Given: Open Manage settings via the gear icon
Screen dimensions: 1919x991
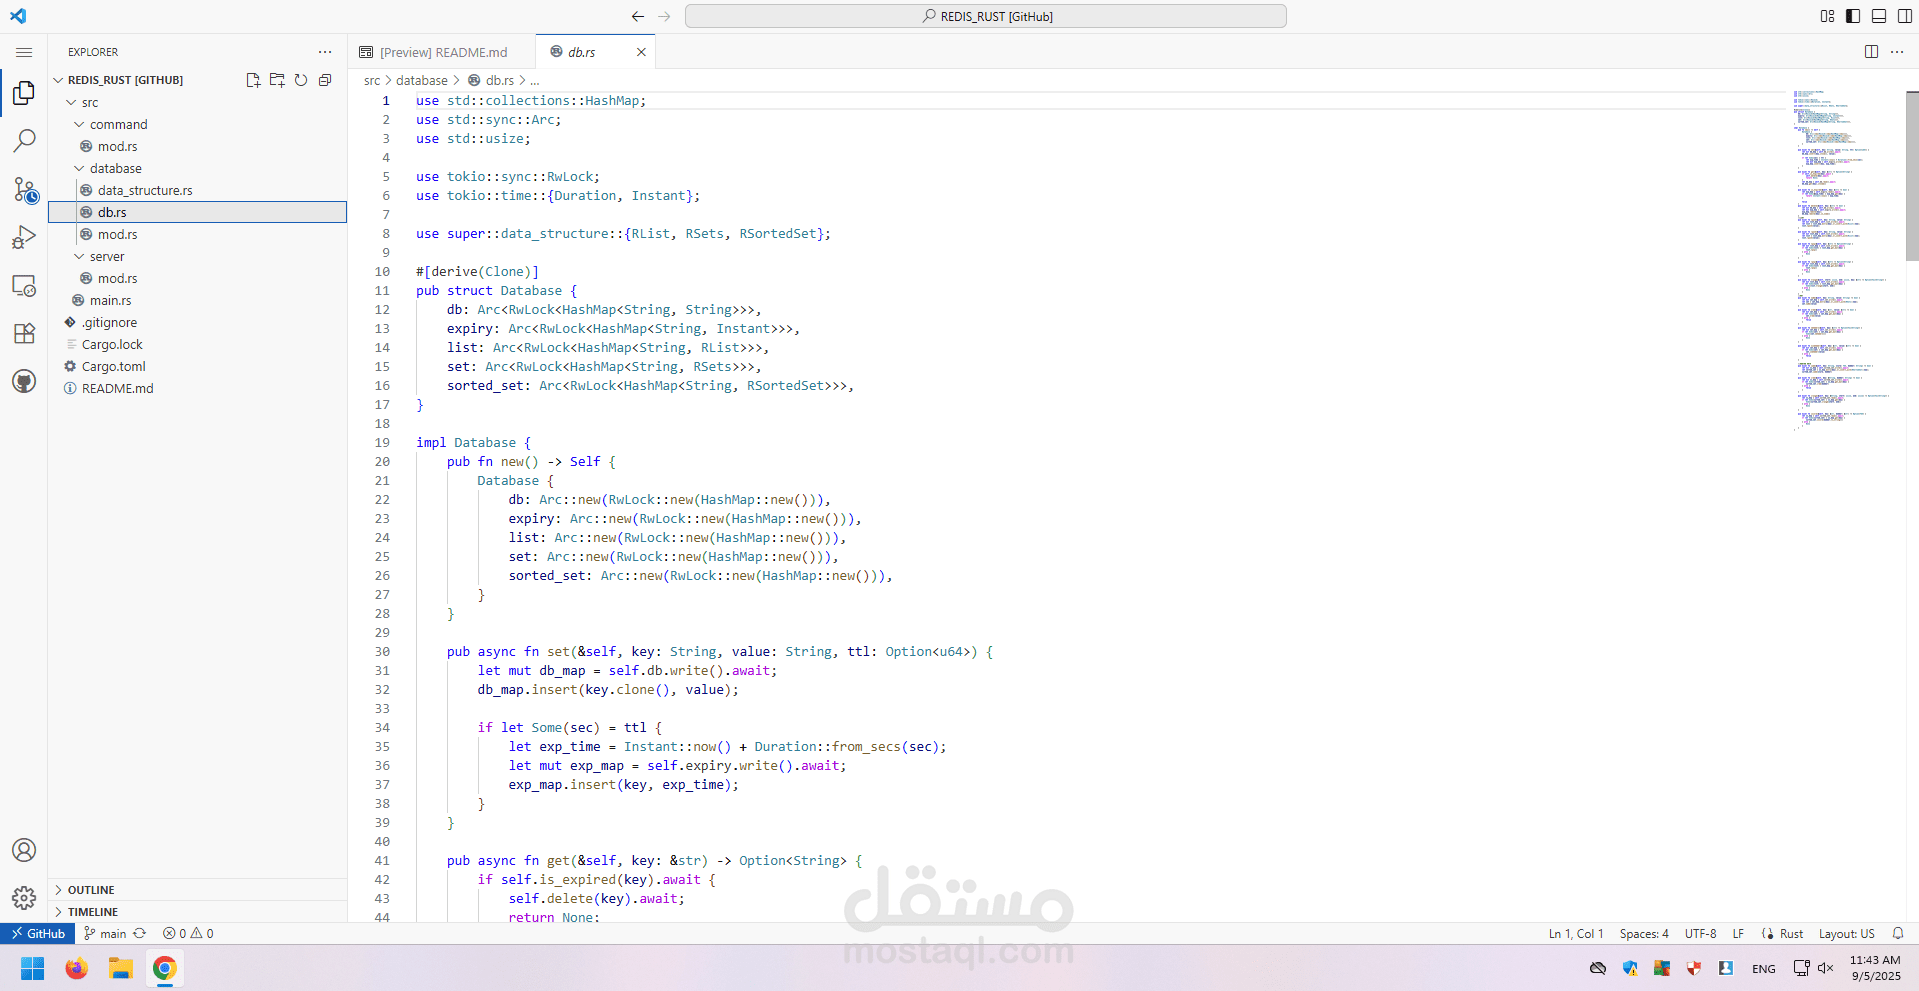Looking at the screenshot, I should (x=24, y=898).
